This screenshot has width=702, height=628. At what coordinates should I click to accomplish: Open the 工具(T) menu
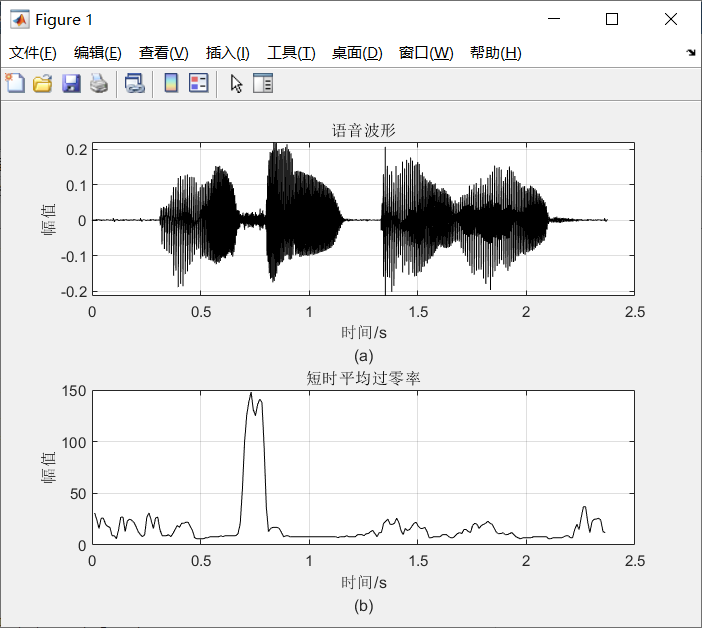coord(291,53)
